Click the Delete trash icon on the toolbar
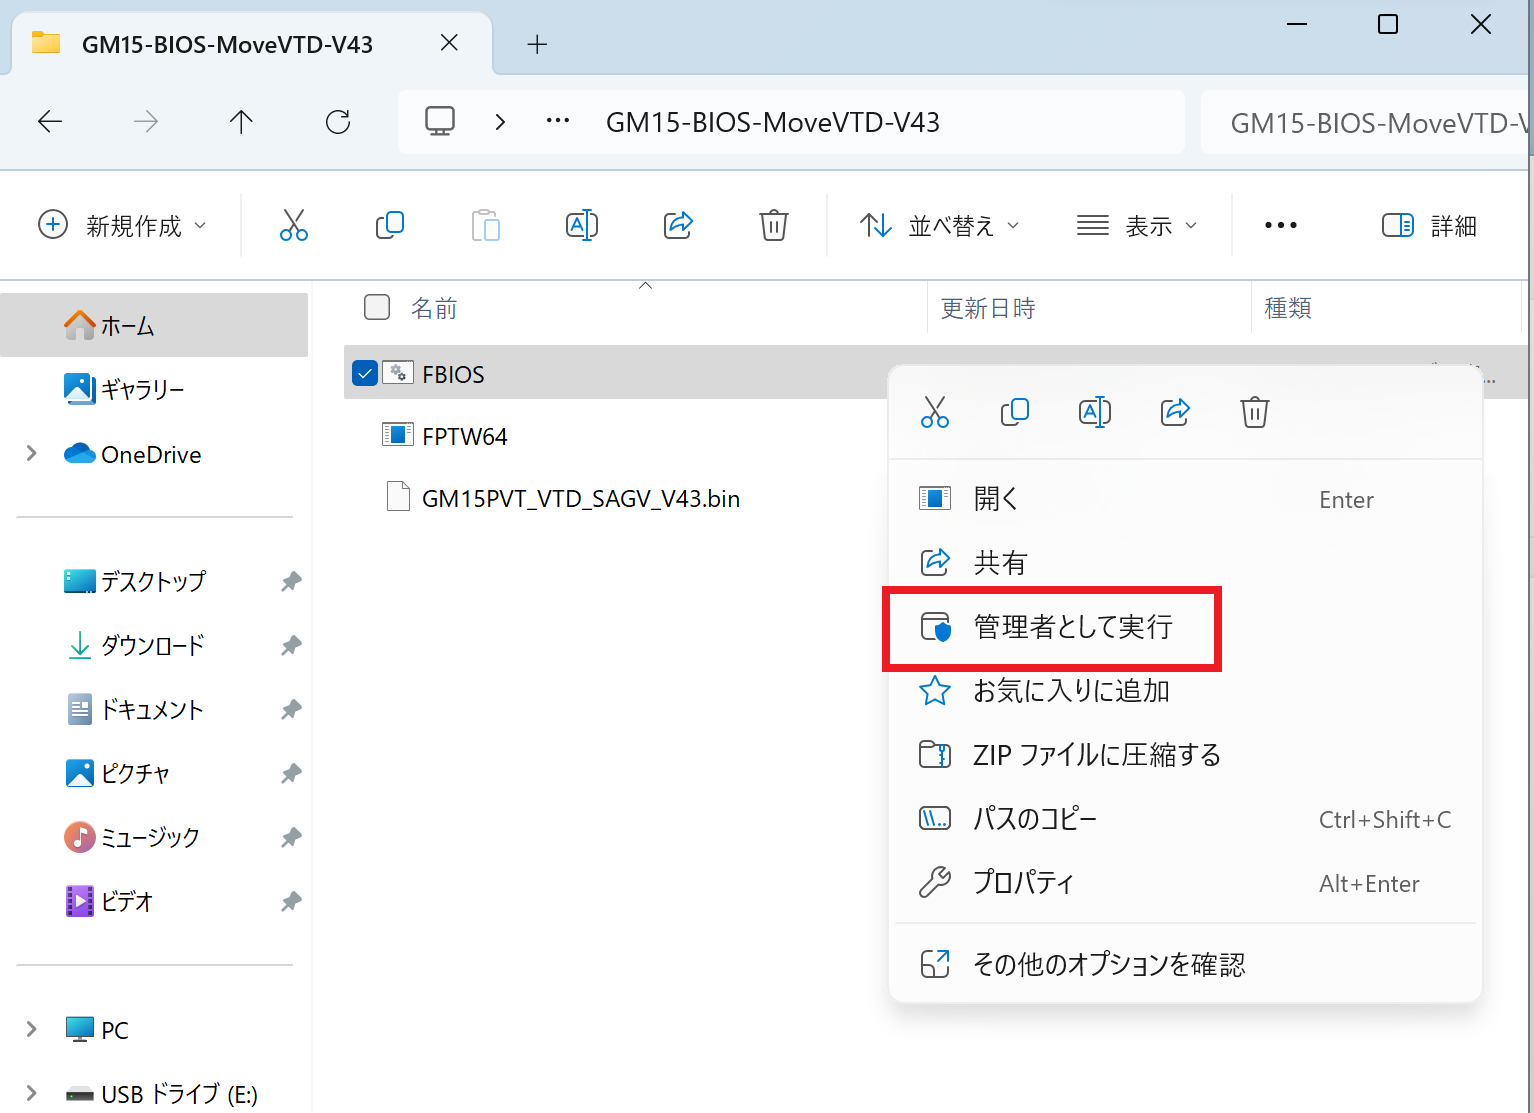This screenshot has width=1534, height=1113. tap(773, 225)
